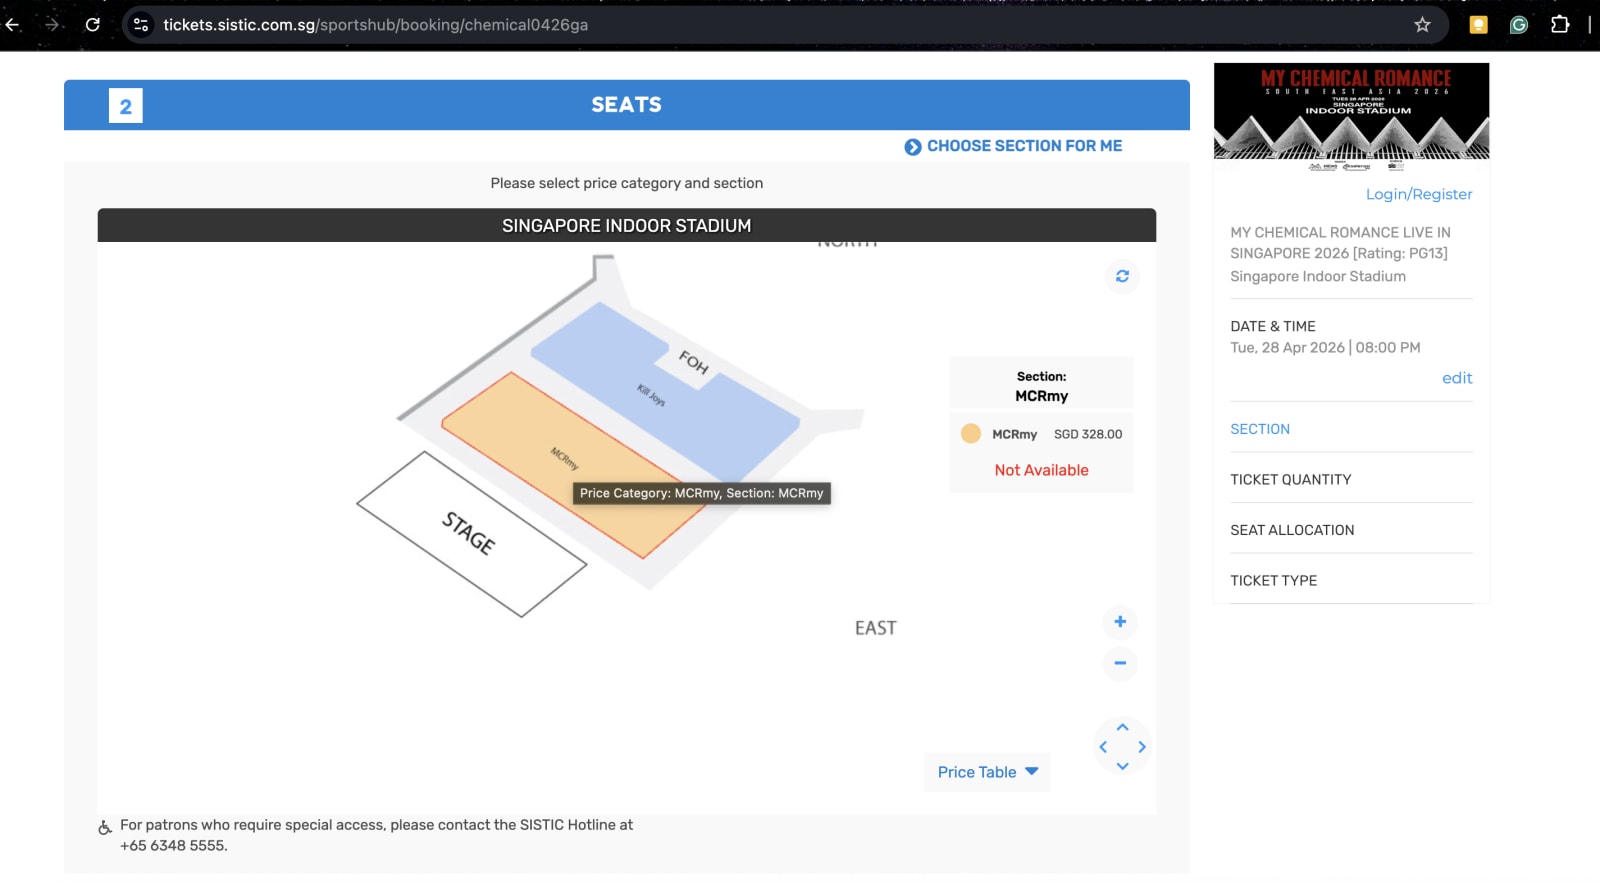Click the EAST direction label
Screen dimensions: 1600x882
pyautogui.click(x=875, y=628)
